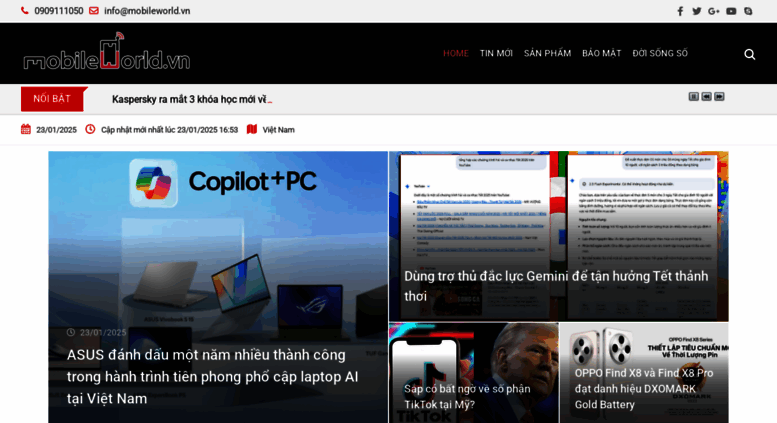Open the Facebook social icon
The height and width of the screenshot is (423, 777).
(680, 11)
